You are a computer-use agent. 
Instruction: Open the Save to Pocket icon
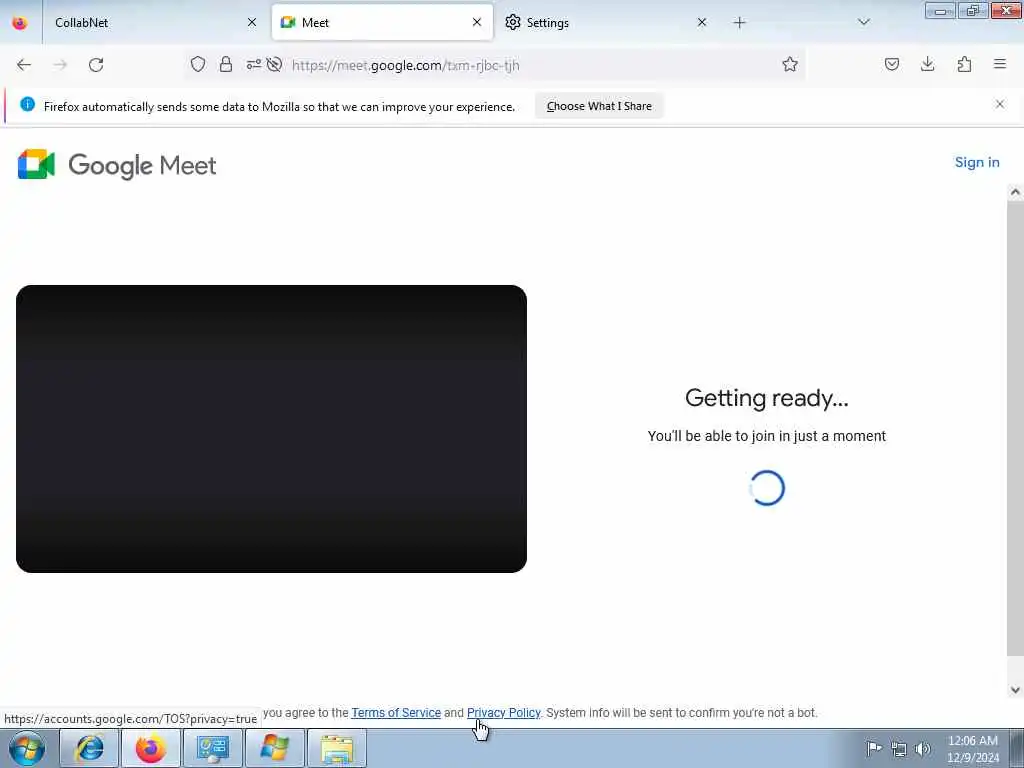891,64
